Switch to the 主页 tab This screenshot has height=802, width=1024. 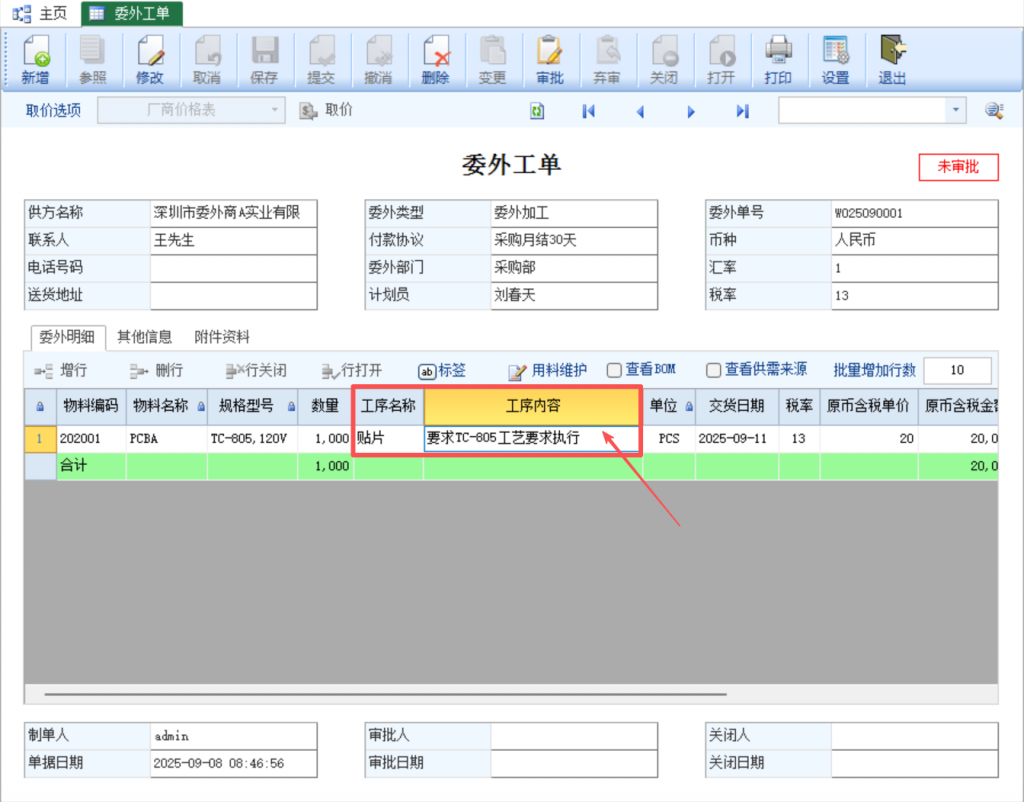pos(40,13)
